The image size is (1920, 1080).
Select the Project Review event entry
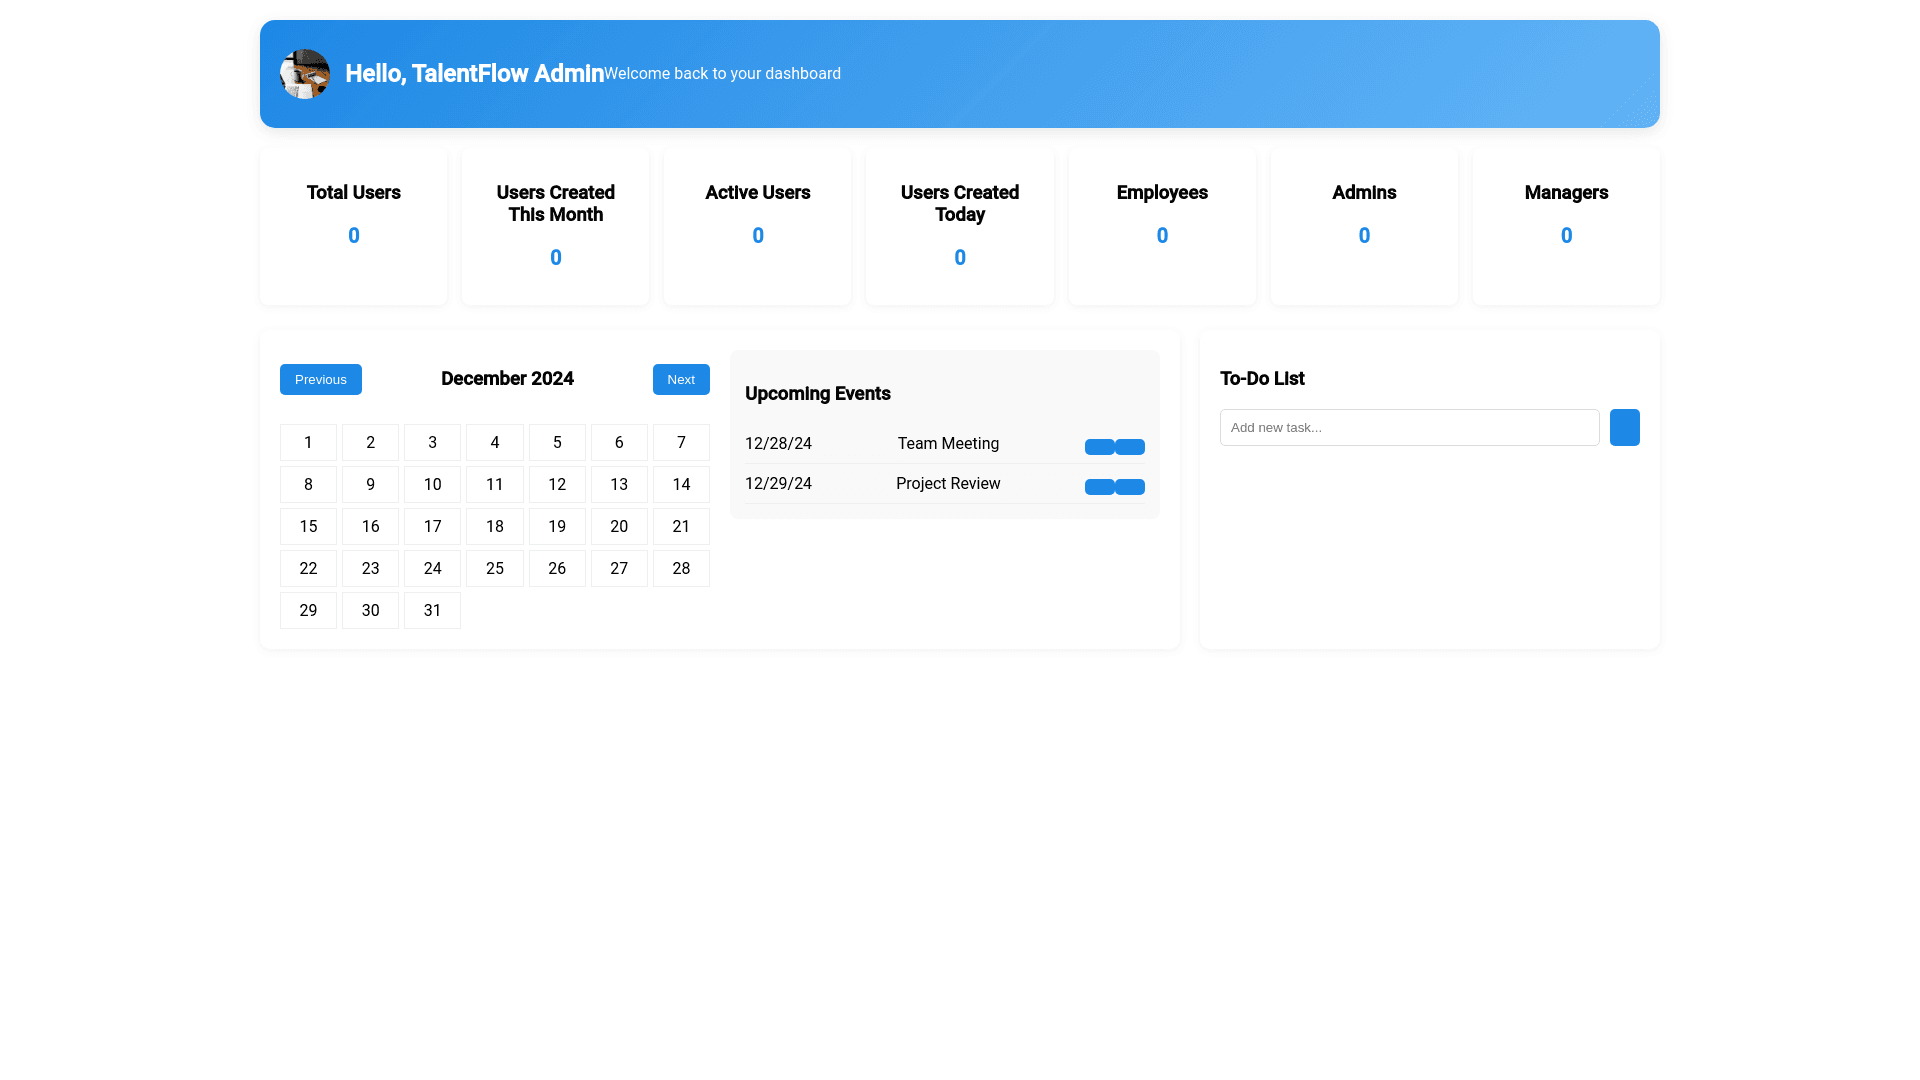(x=947, y=484)
